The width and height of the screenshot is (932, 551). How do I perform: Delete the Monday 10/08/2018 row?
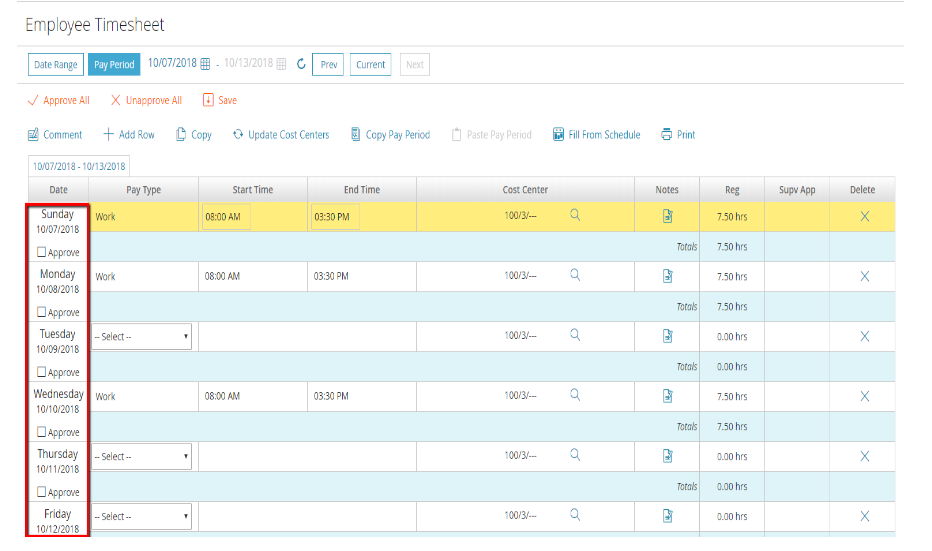865,276
